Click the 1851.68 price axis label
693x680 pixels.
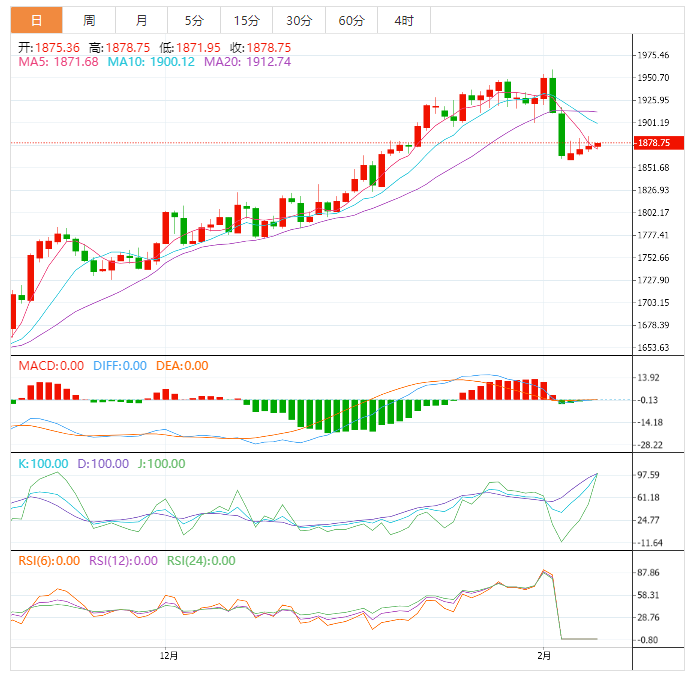click(x=653, y=167)
